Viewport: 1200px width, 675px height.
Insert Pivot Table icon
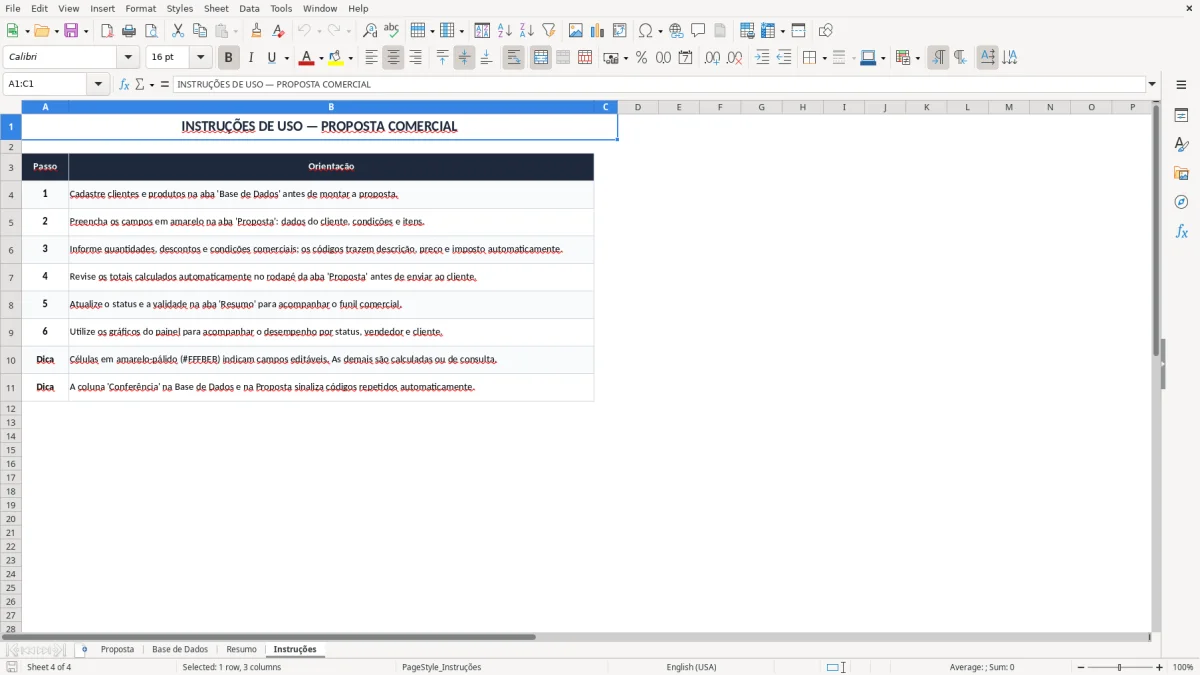pyautogui.click(x=620, y=31)
